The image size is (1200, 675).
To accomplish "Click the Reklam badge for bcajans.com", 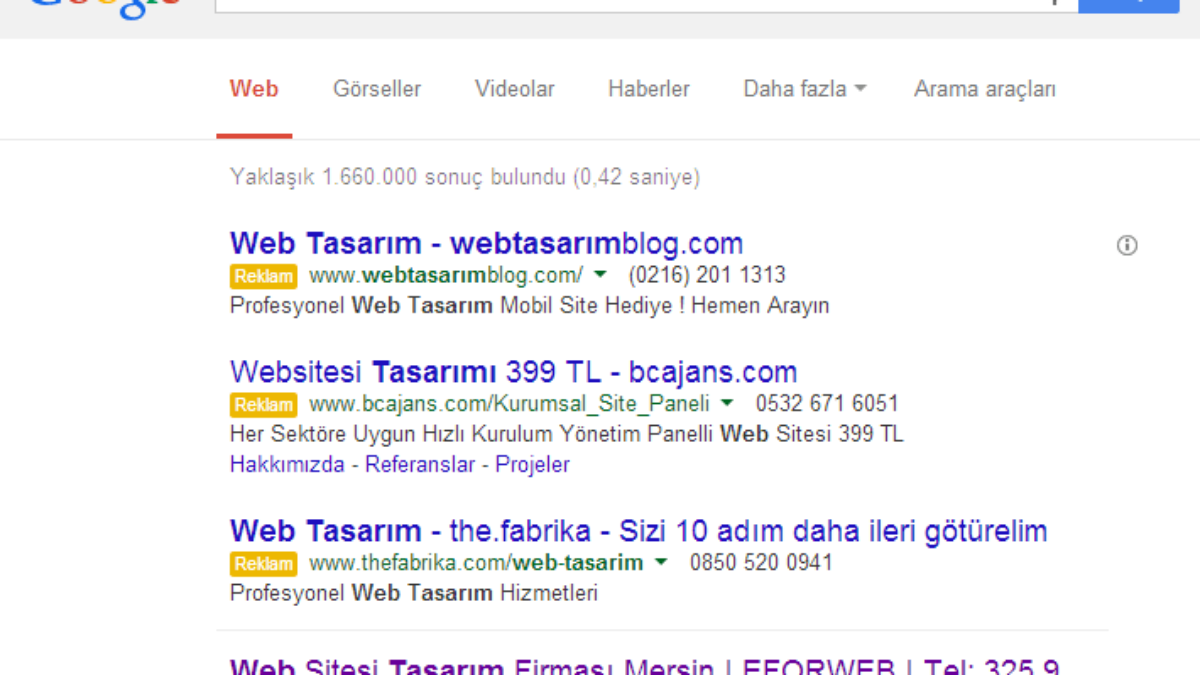I will pos(263,405).
